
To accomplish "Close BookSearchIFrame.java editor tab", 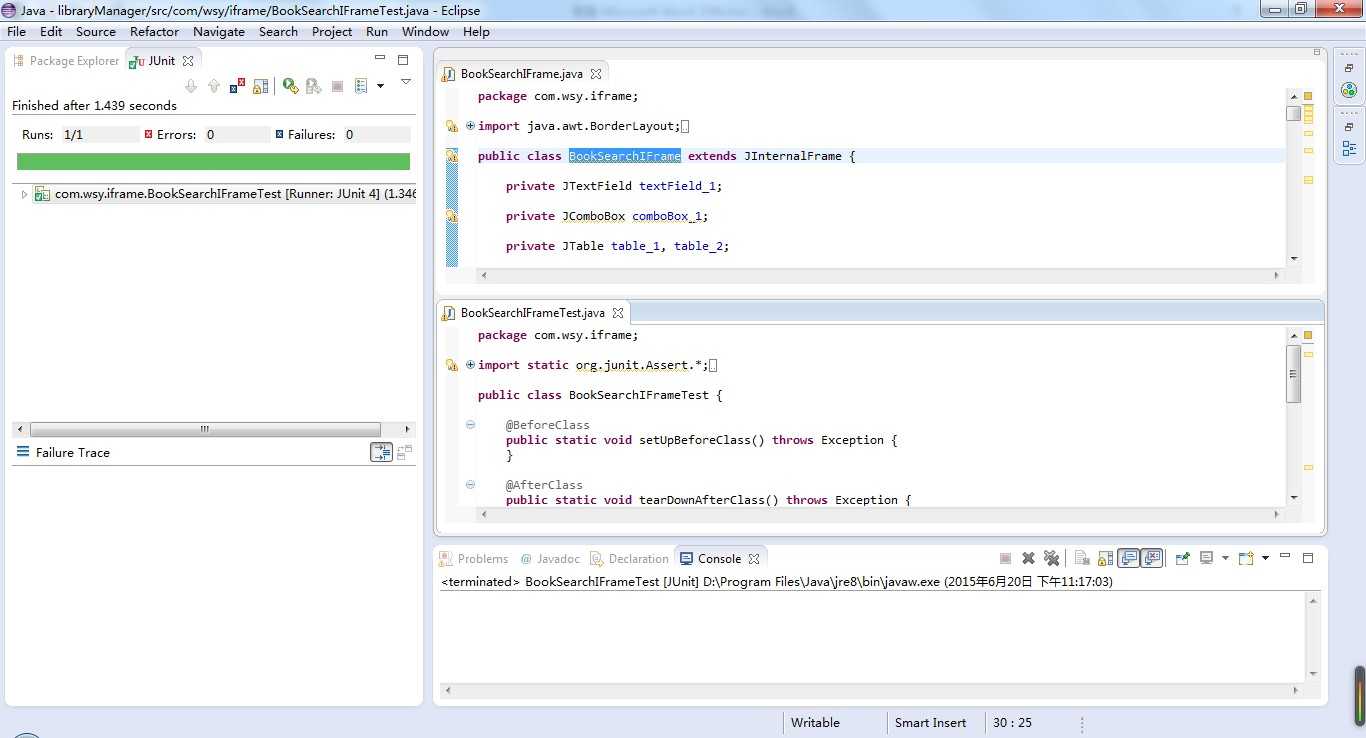I will [x=596, y=74].
